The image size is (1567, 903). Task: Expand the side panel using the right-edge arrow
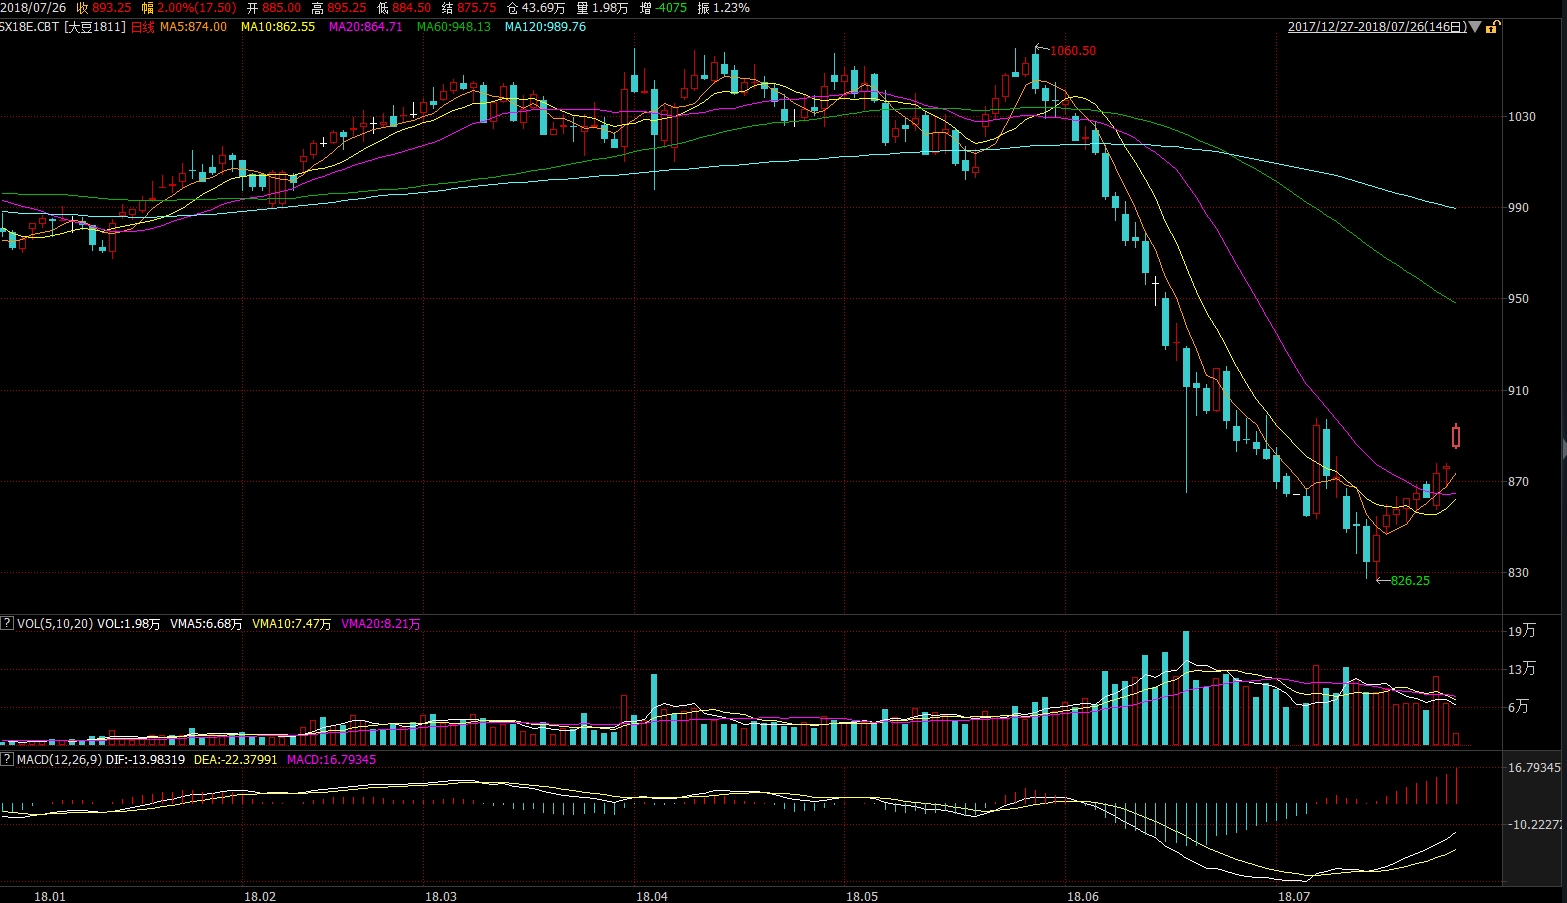pos(1563,447)
